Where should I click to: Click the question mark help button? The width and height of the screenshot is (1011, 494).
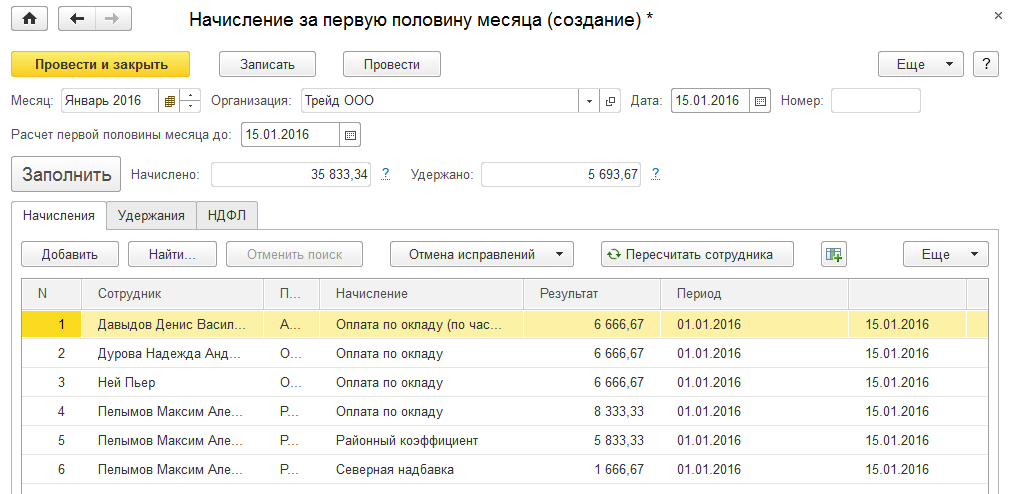986,64
